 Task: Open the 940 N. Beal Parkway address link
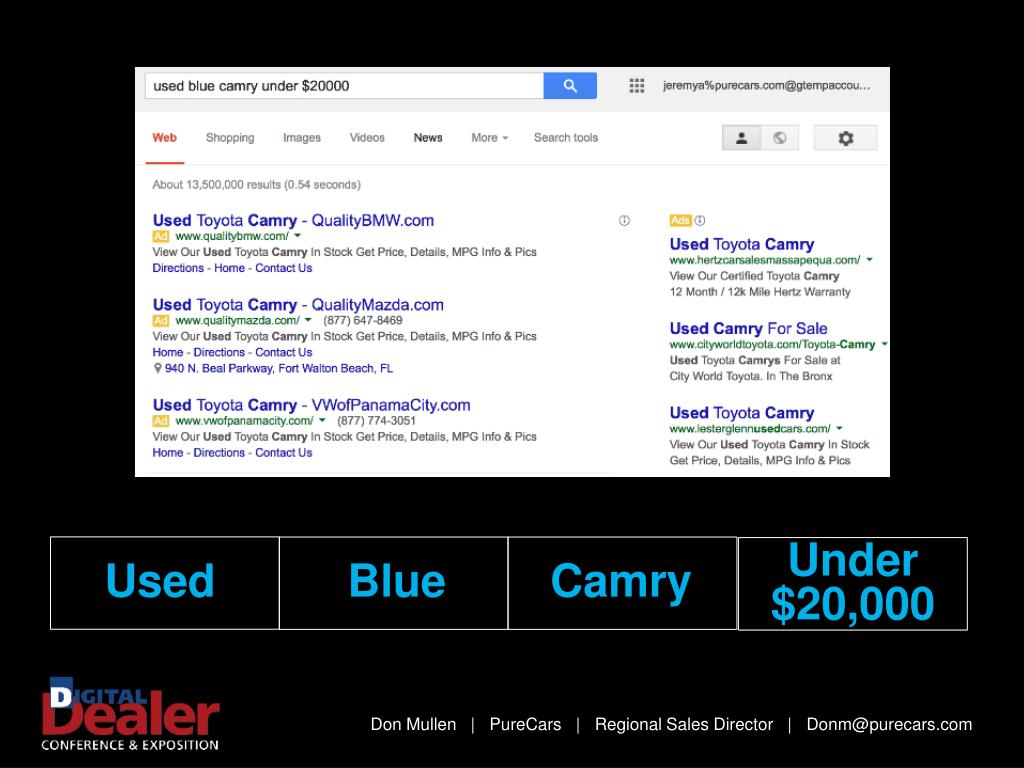point(279,368)
